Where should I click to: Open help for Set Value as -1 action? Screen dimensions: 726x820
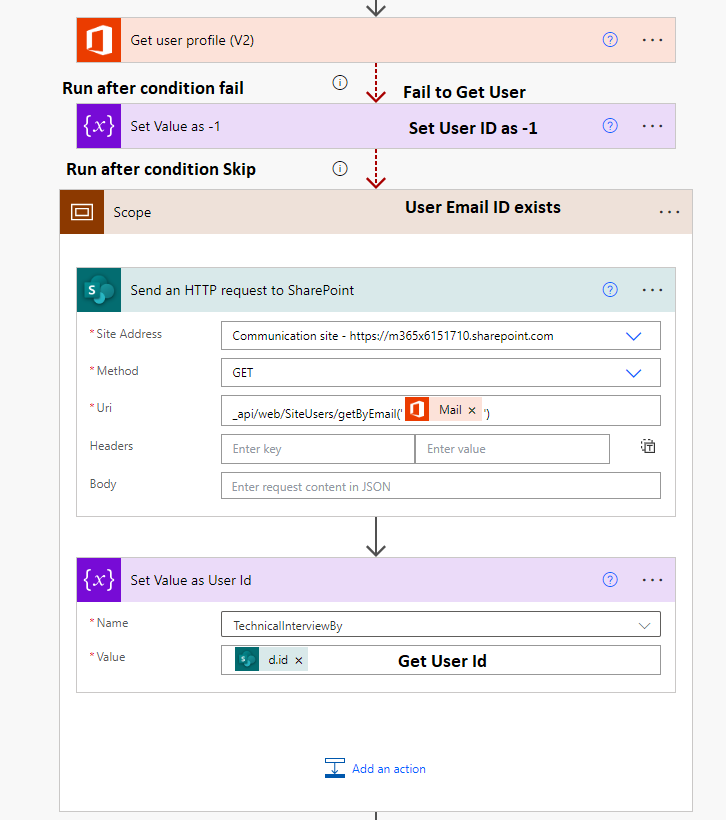(610, 126)
